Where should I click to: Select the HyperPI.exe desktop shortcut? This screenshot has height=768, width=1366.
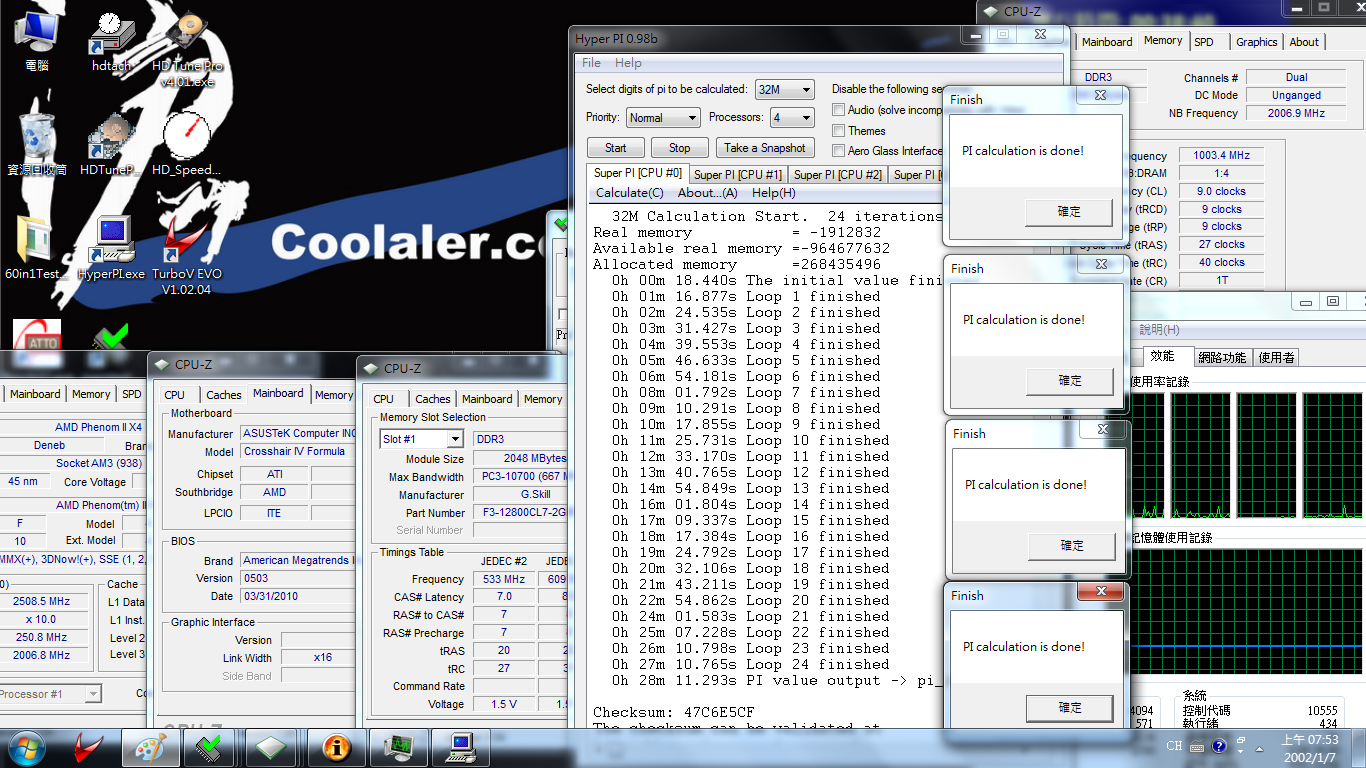[111, 248]
